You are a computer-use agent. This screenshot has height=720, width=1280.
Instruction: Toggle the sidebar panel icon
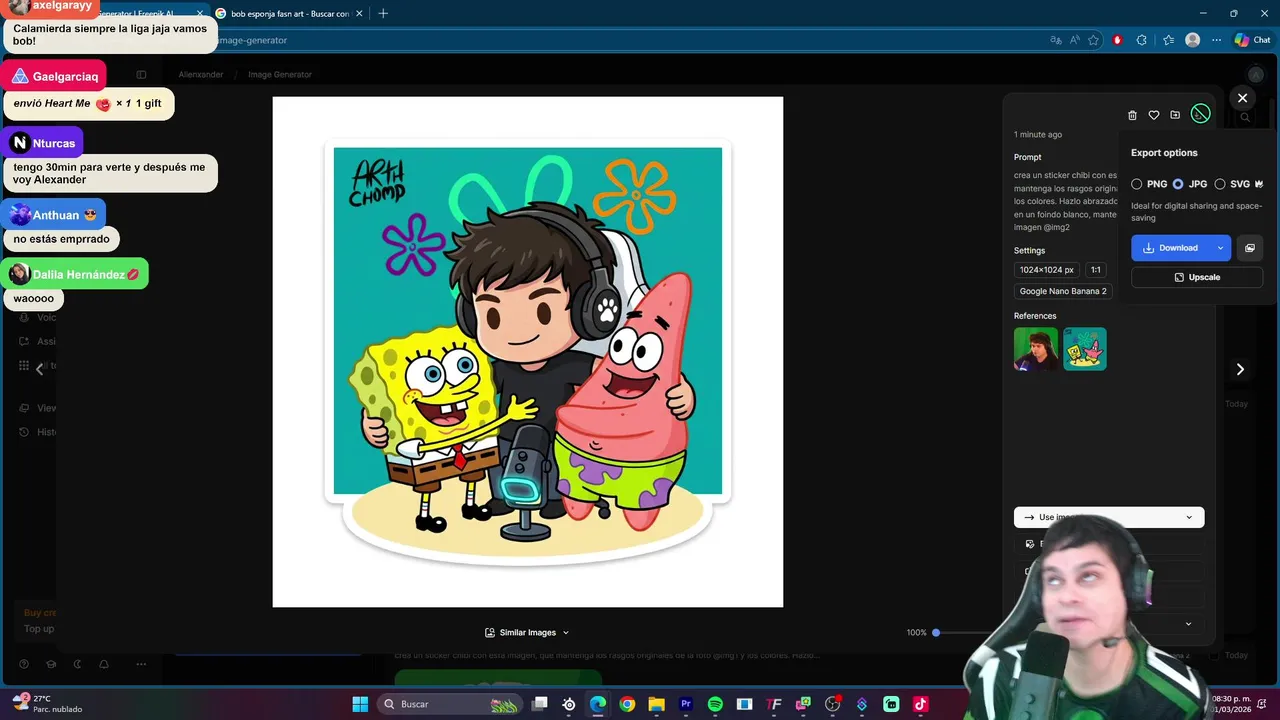point(141,74)
